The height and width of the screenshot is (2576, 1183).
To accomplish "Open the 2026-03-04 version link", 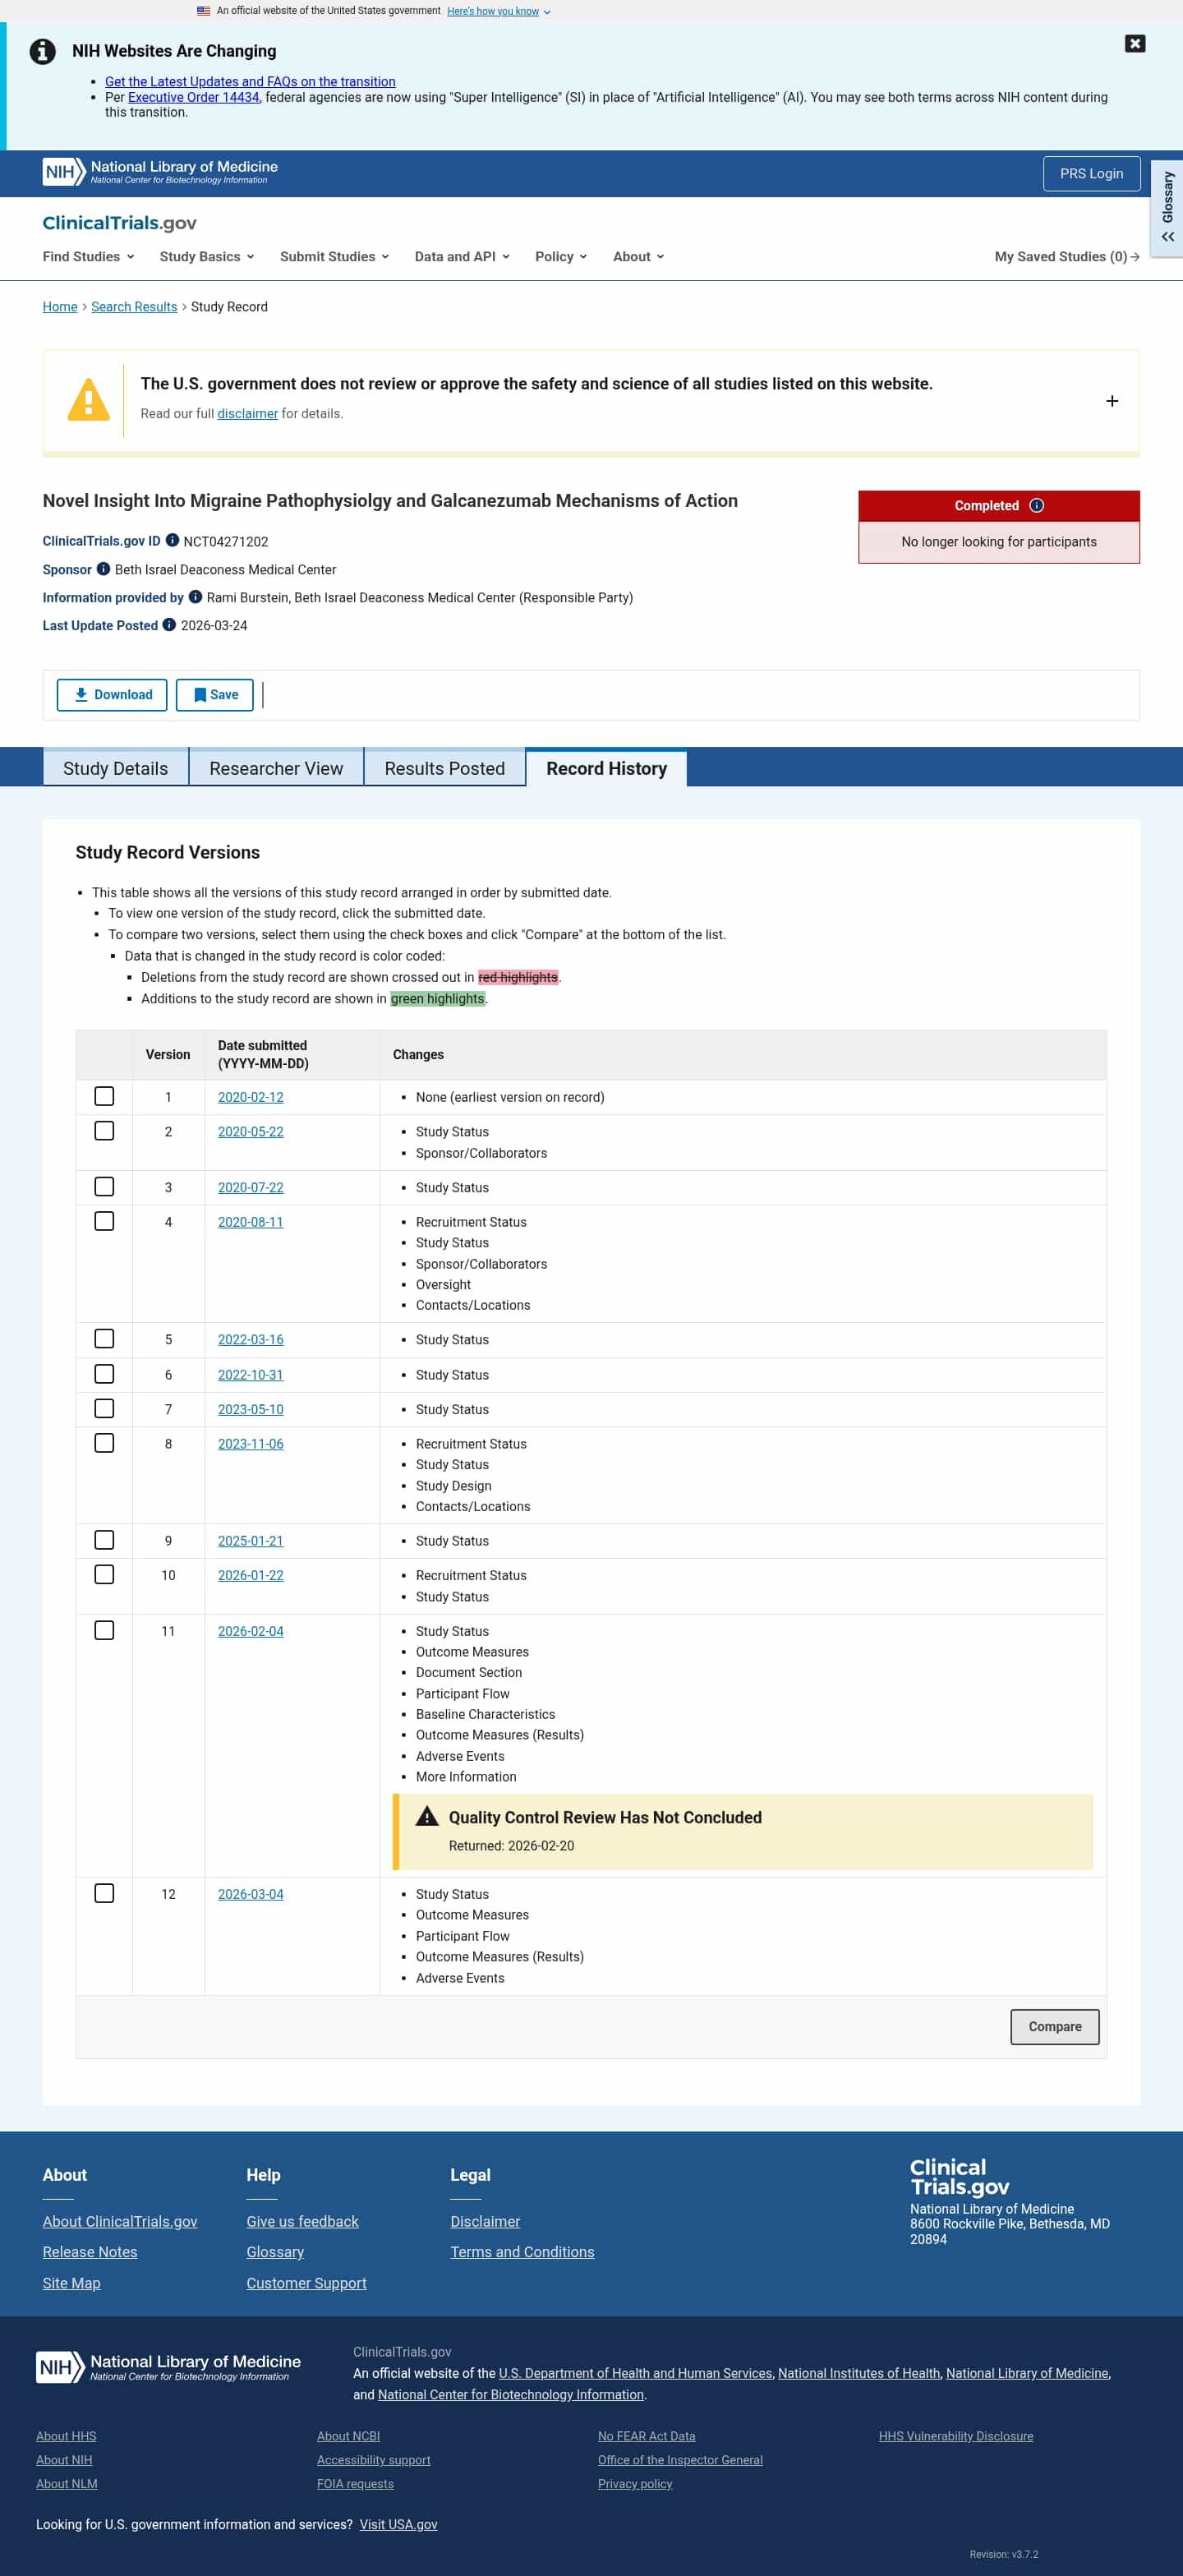I will pyautogui.click(x=251, y=1894).
